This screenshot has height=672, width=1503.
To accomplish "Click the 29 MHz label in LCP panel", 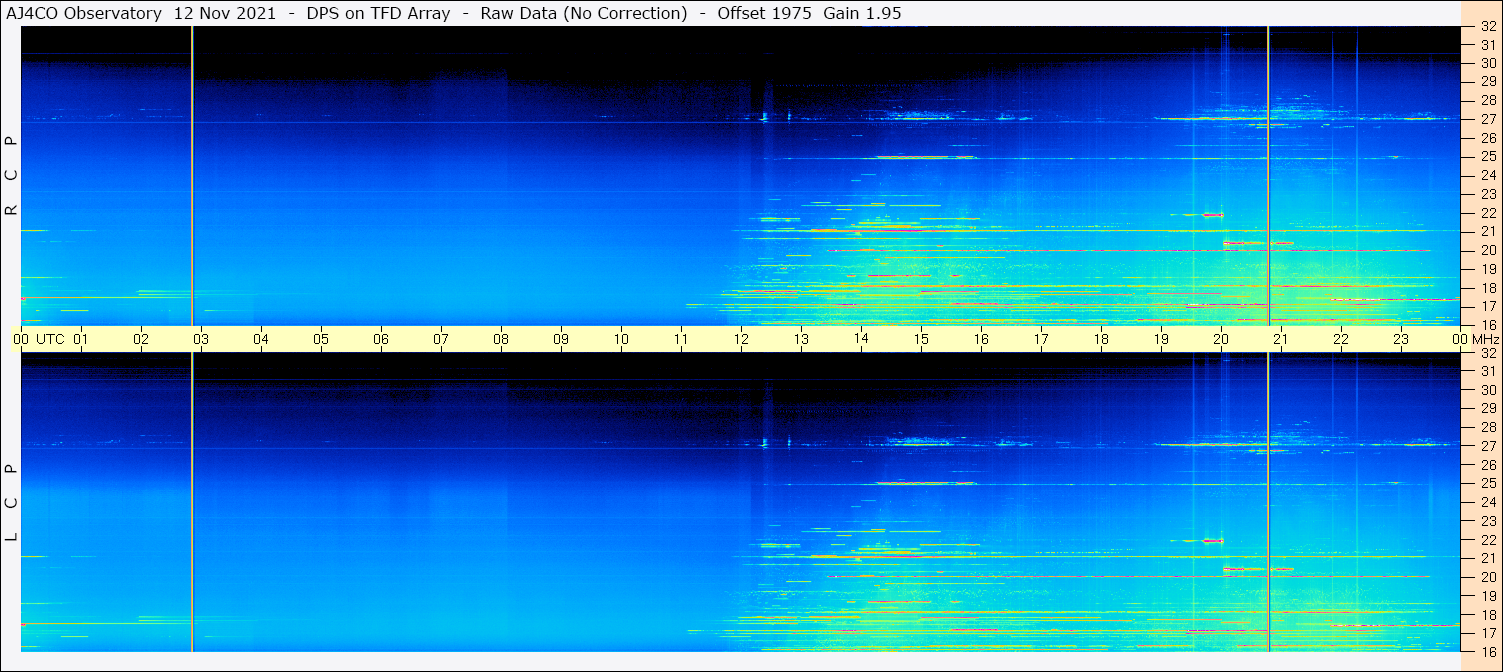I will click(1488, 408).
